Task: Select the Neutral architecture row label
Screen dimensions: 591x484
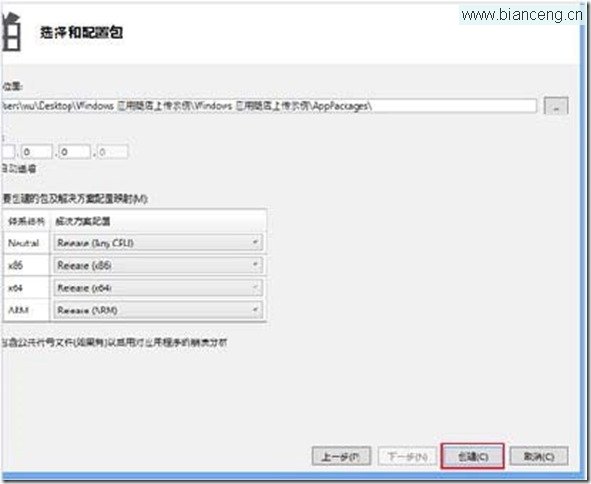Action: 24,243
